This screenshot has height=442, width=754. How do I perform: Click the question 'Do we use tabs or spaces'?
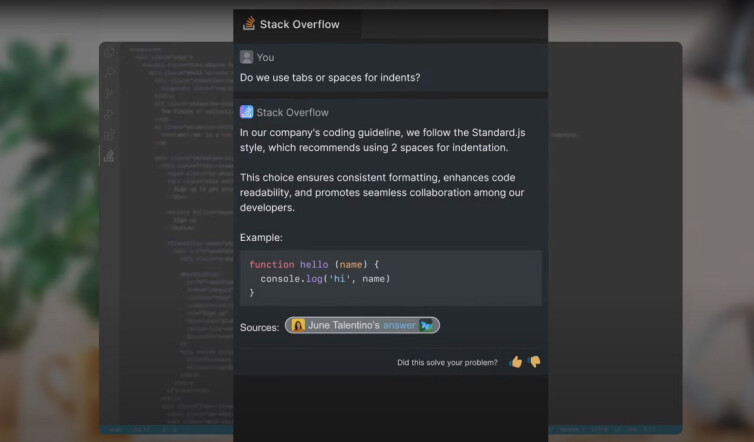coord(330,77)
